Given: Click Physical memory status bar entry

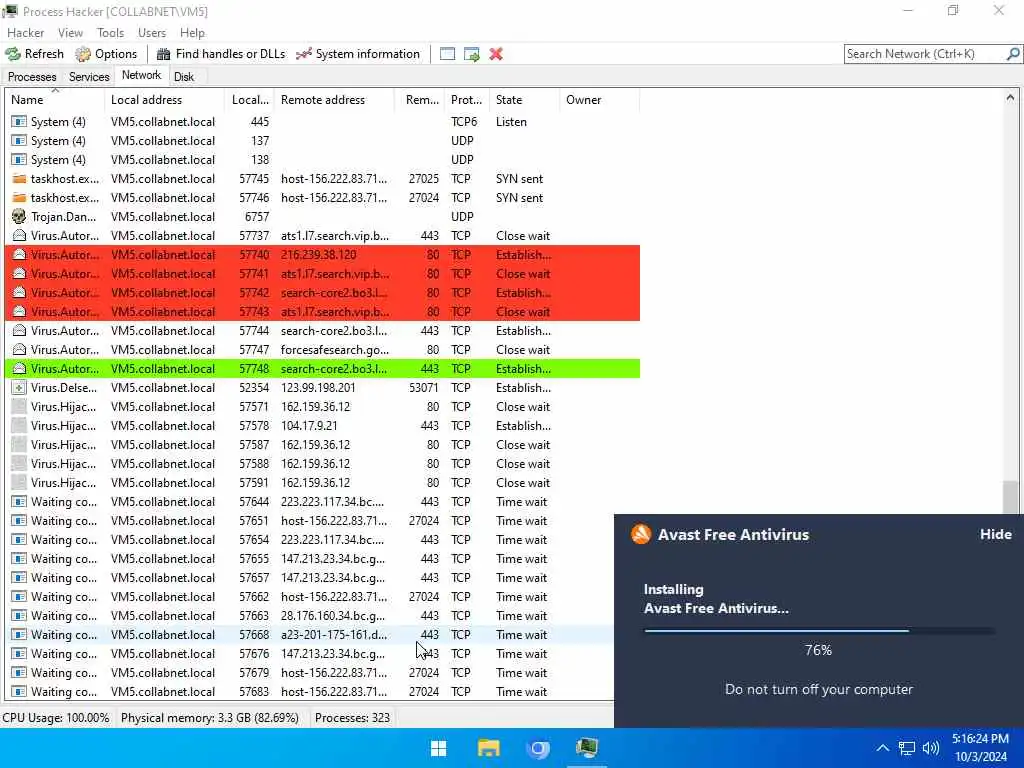Looking at the screenshot, I should (x=210, y=718).
